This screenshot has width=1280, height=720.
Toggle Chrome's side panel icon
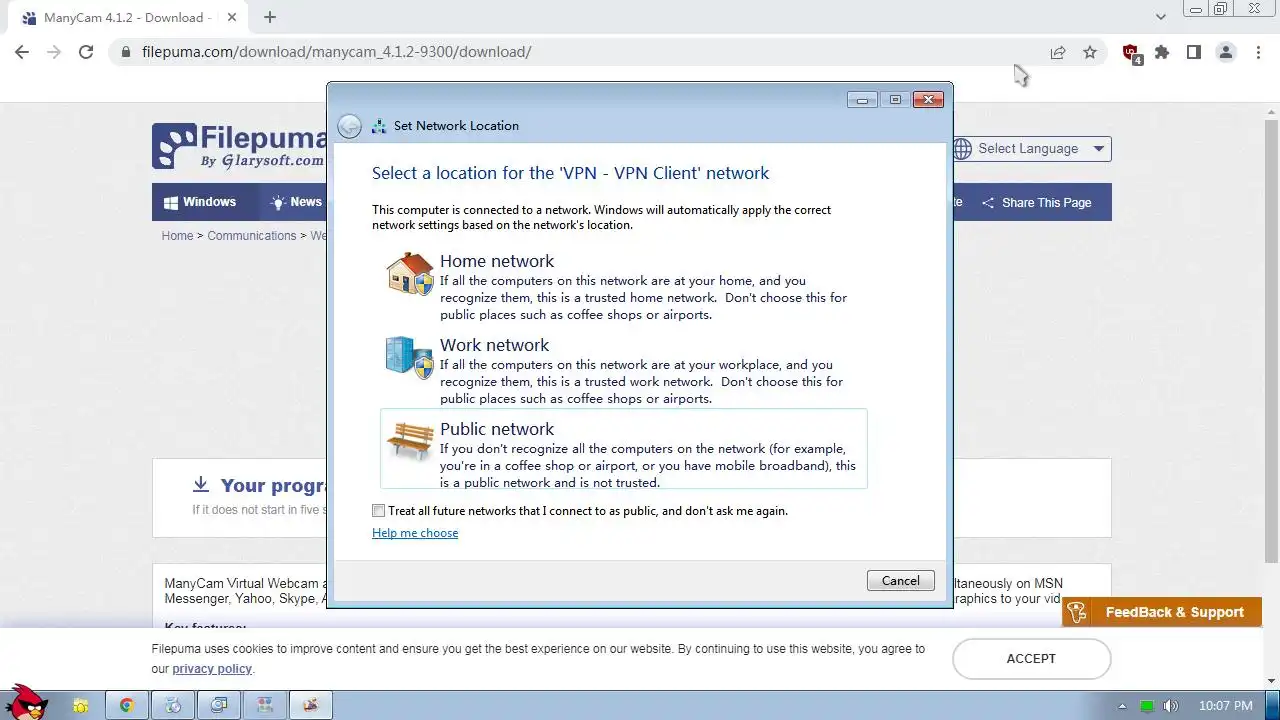pos(1194,52)
